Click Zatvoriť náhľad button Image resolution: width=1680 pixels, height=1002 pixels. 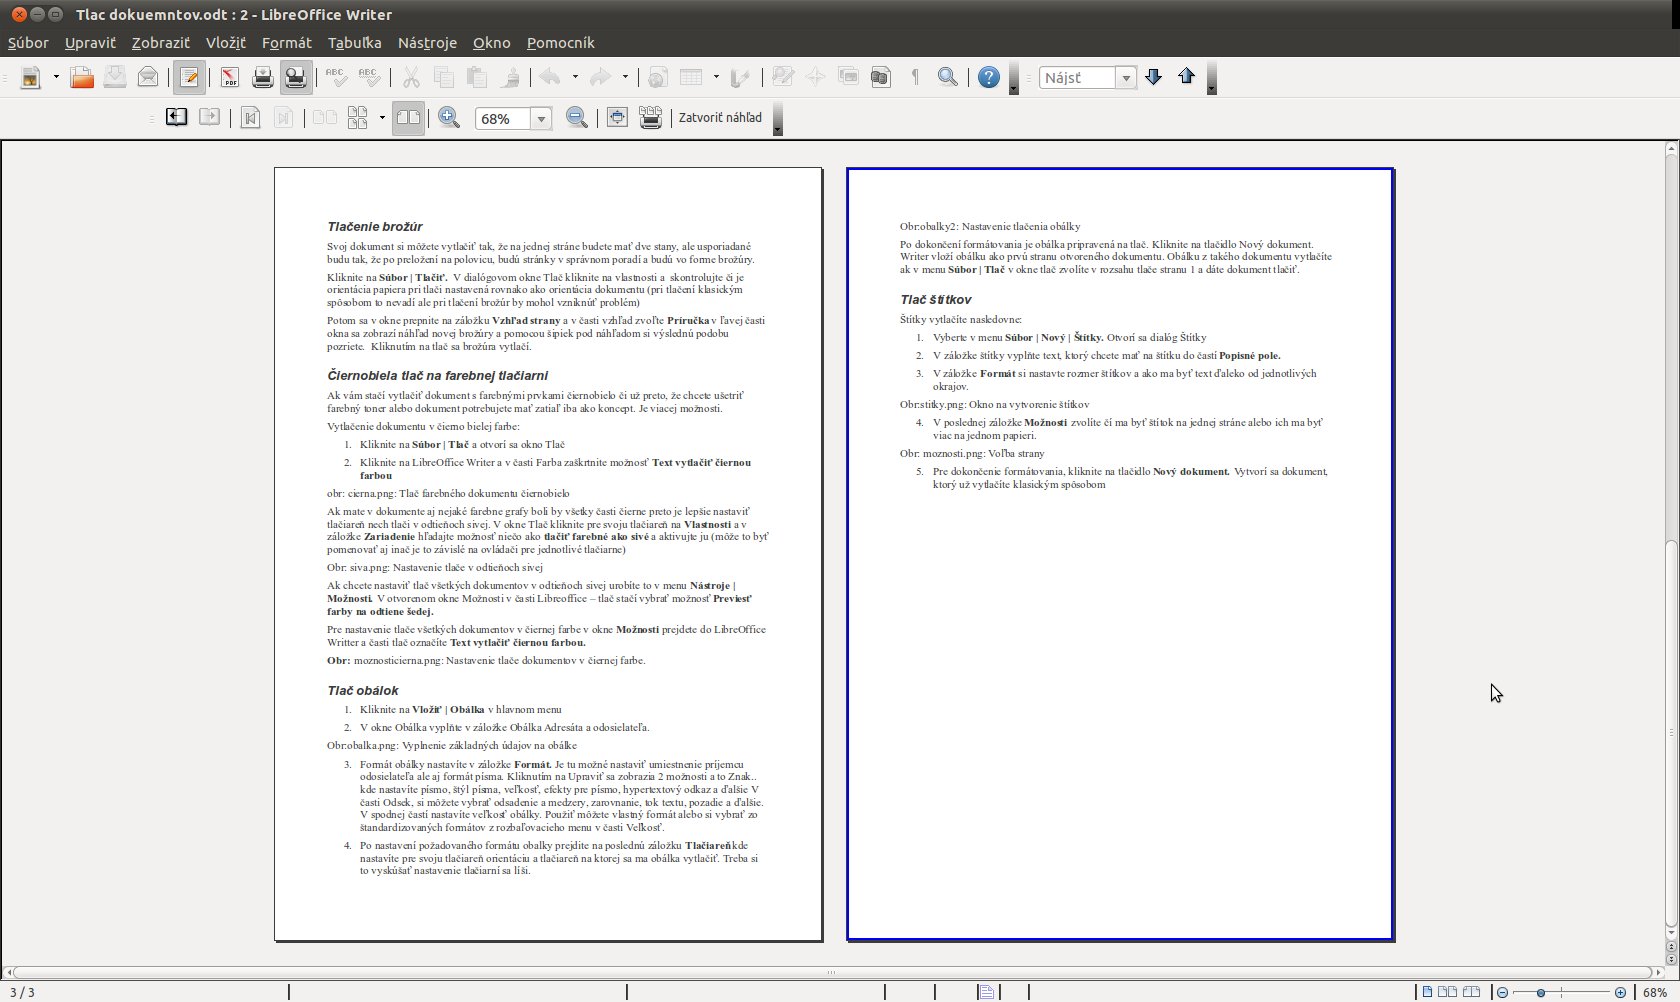coord(720,117)
